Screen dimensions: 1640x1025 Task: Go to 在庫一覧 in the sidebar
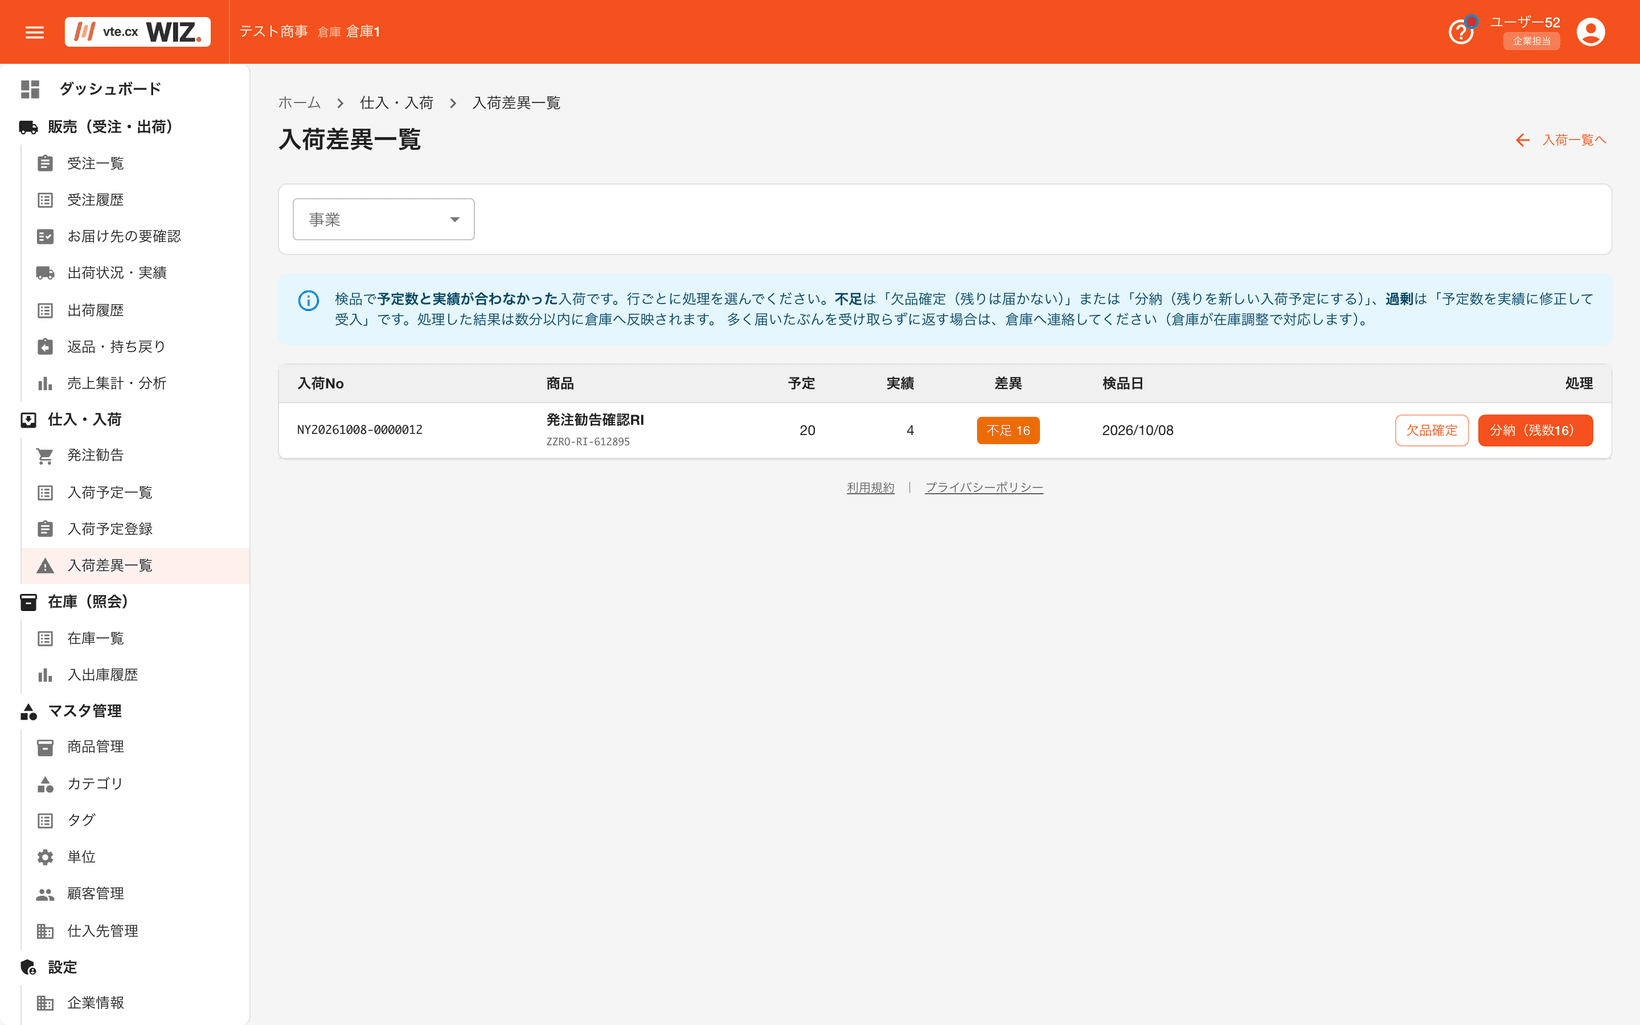pyautogui.click(x=95, y=638)
